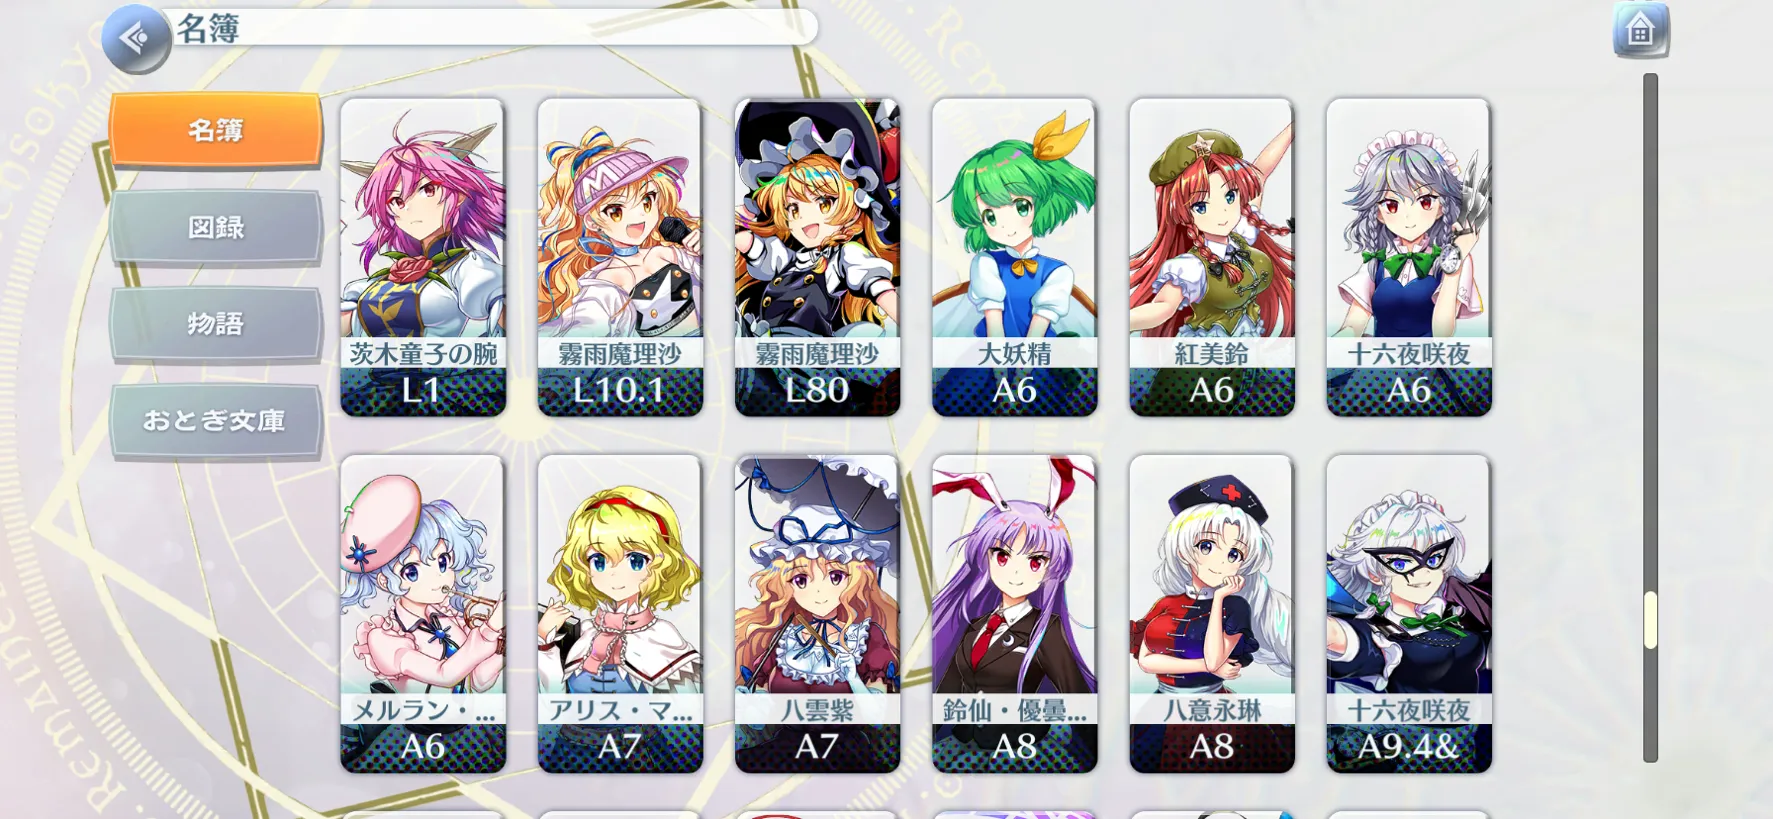This screenshot has width=1773, height=819.
Task: Open 茨木童子の腕 L1 character card
Action: click(x=423, y=257)
